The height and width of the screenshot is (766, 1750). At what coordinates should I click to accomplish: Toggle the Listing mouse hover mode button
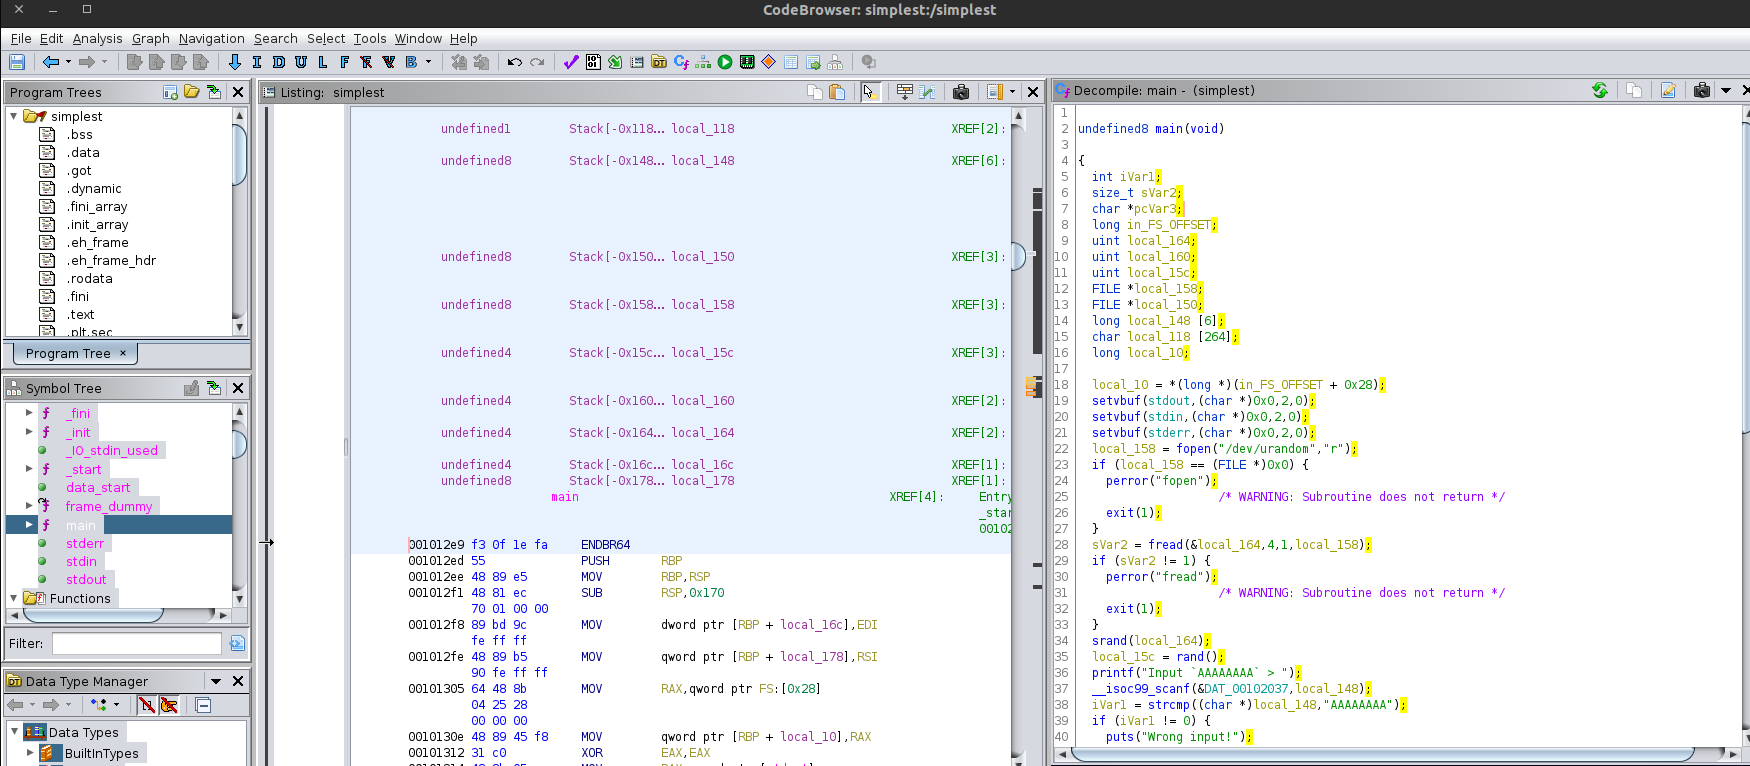[x=869, y=92]
